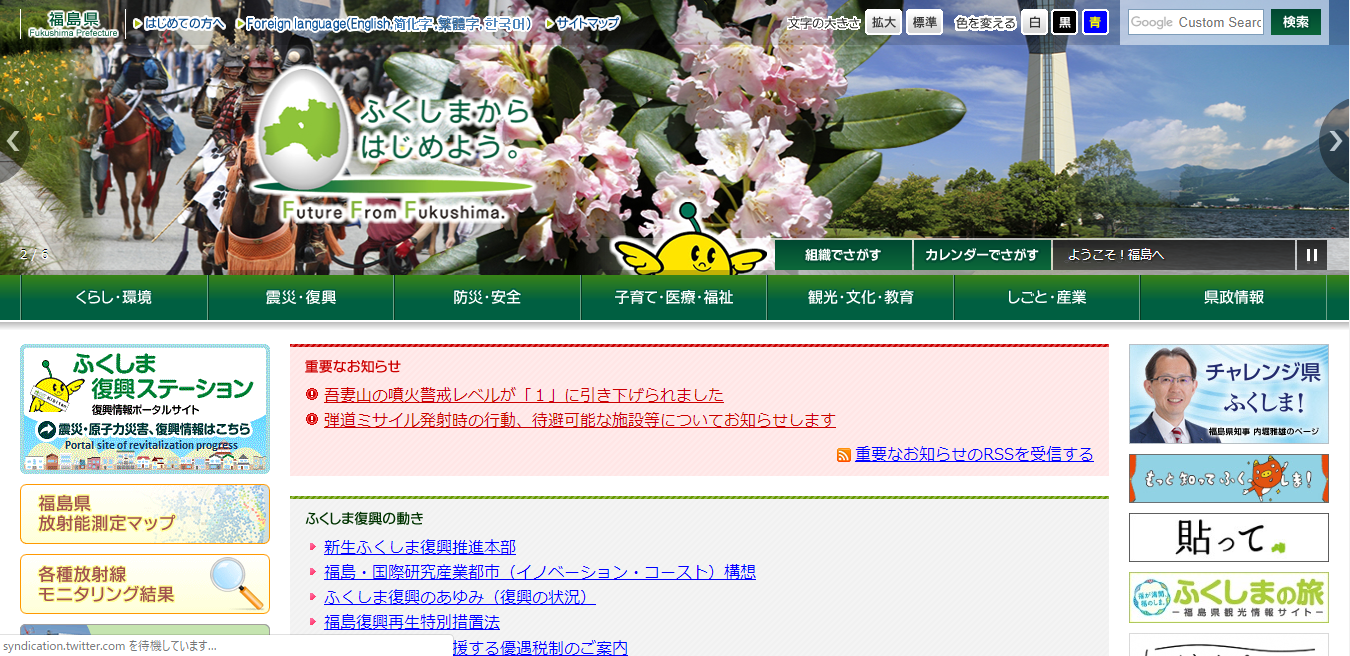Open the 福島県放射能測定マップ banner
This screenshot has height=656, width=1350.
[145, 514]
